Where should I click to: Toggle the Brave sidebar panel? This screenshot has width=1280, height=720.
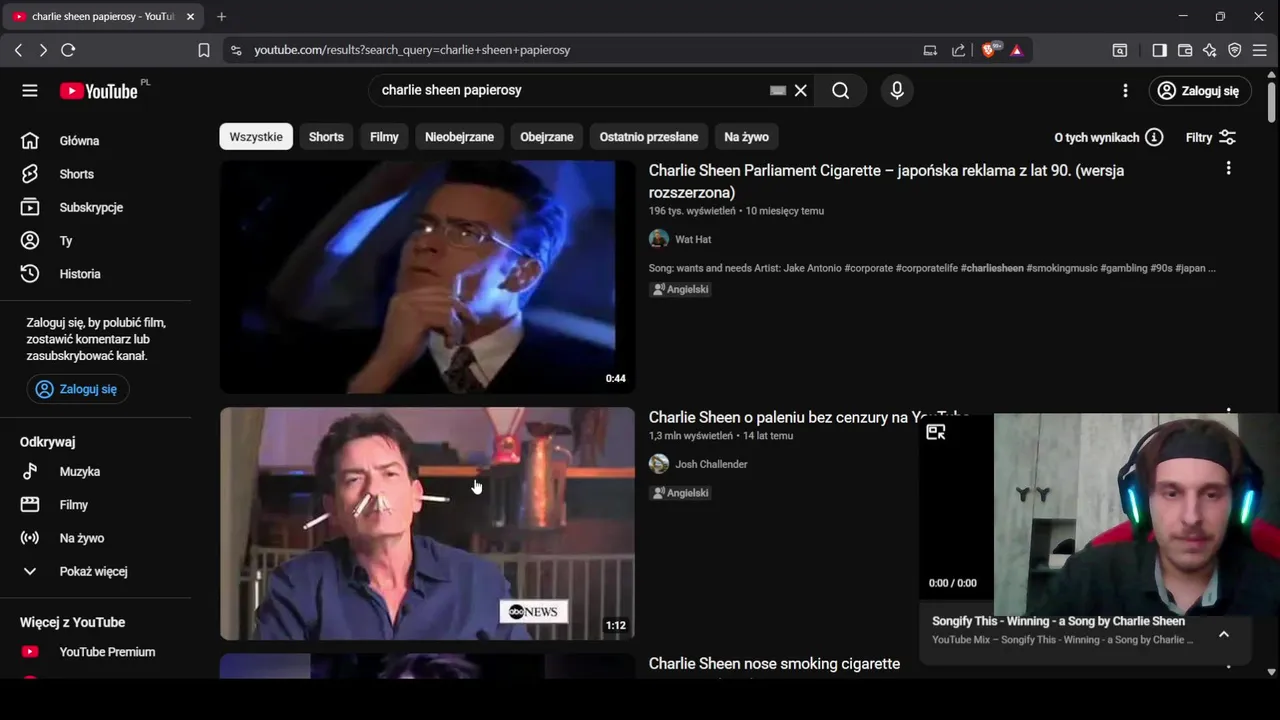1159,50
